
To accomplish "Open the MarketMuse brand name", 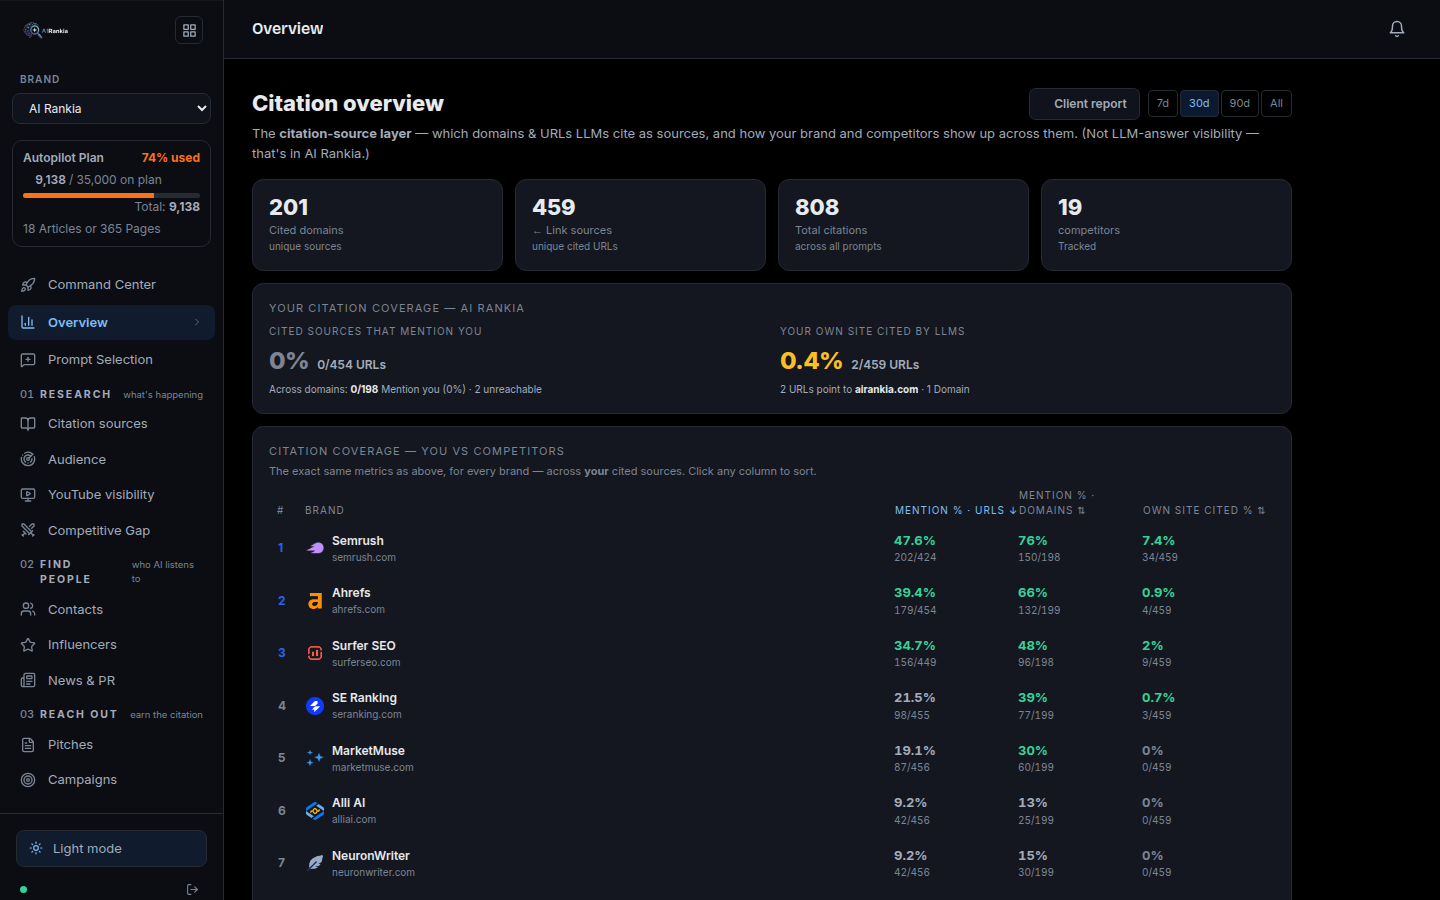I will pyautogui.click(x=368, y=751).
